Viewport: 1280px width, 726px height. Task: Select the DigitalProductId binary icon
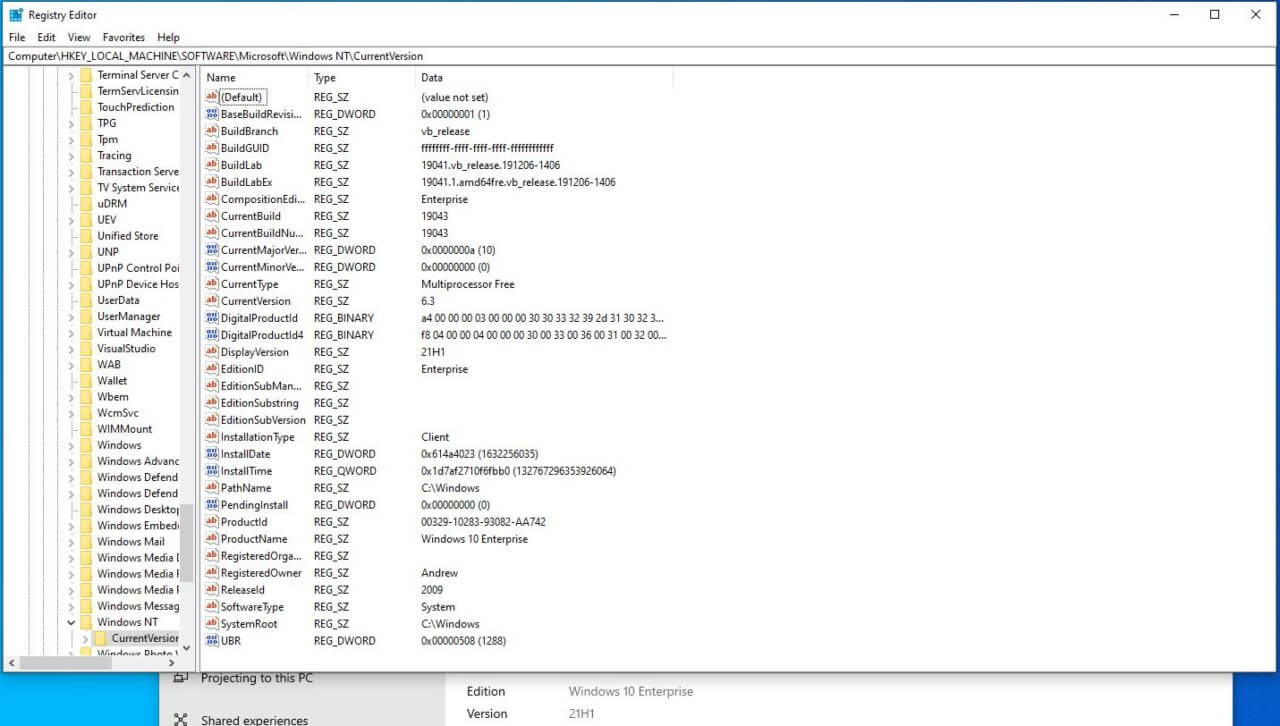211,318
